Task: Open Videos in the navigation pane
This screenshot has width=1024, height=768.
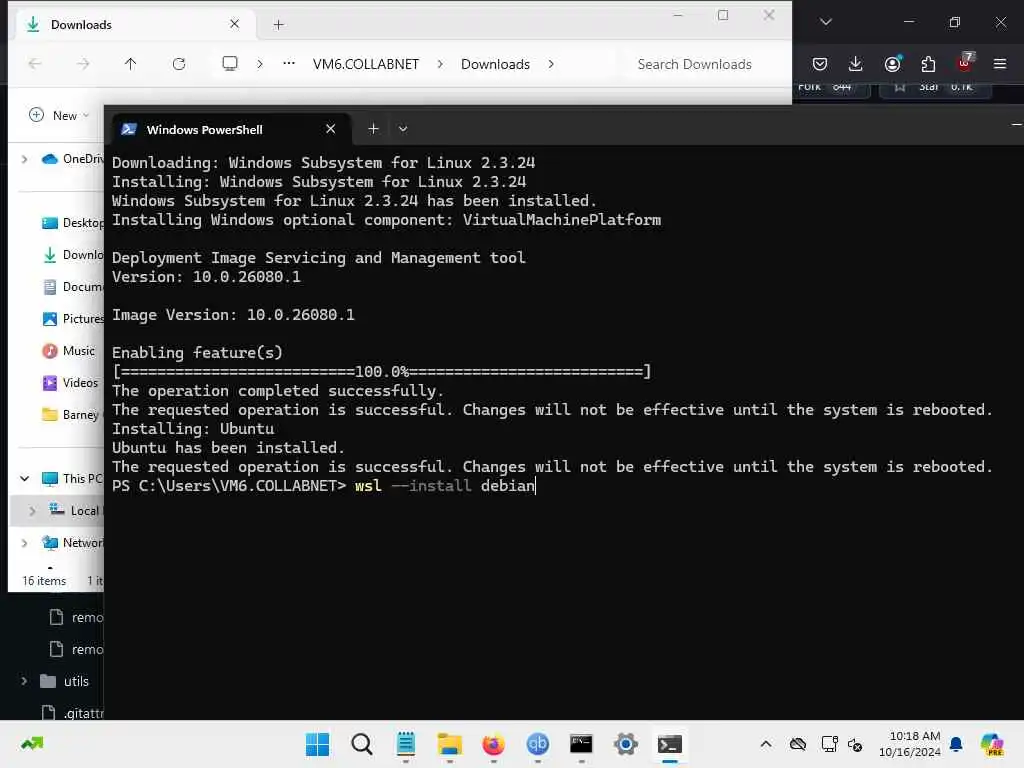Action: (71, 383)
